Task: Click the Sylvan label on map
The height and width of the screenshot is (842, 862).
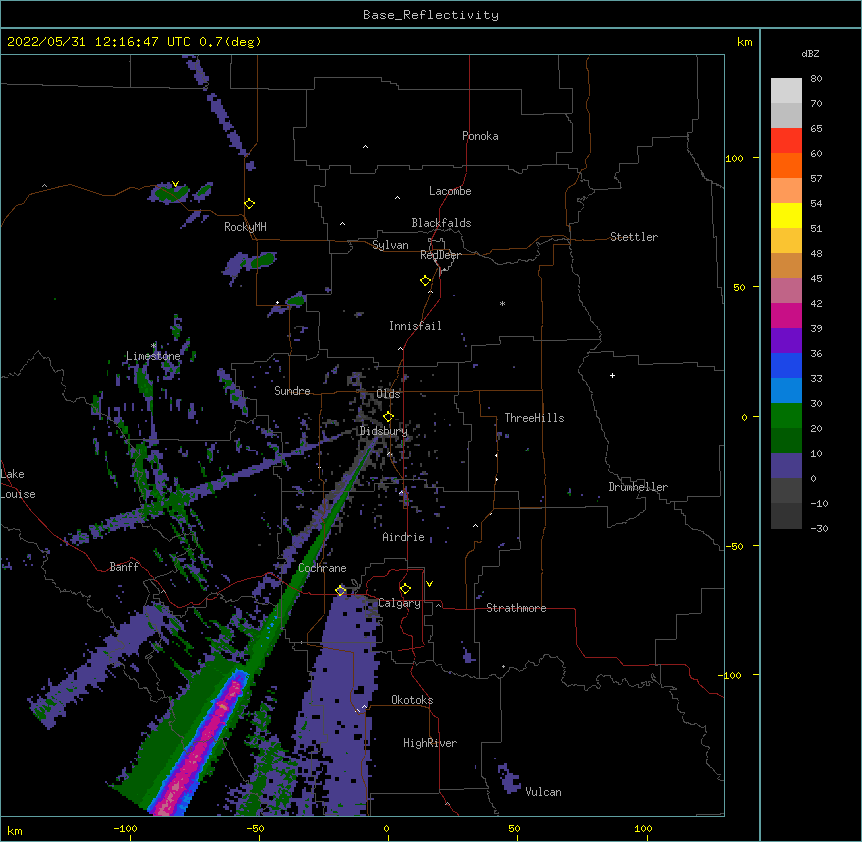Action: tap(390, 245)
